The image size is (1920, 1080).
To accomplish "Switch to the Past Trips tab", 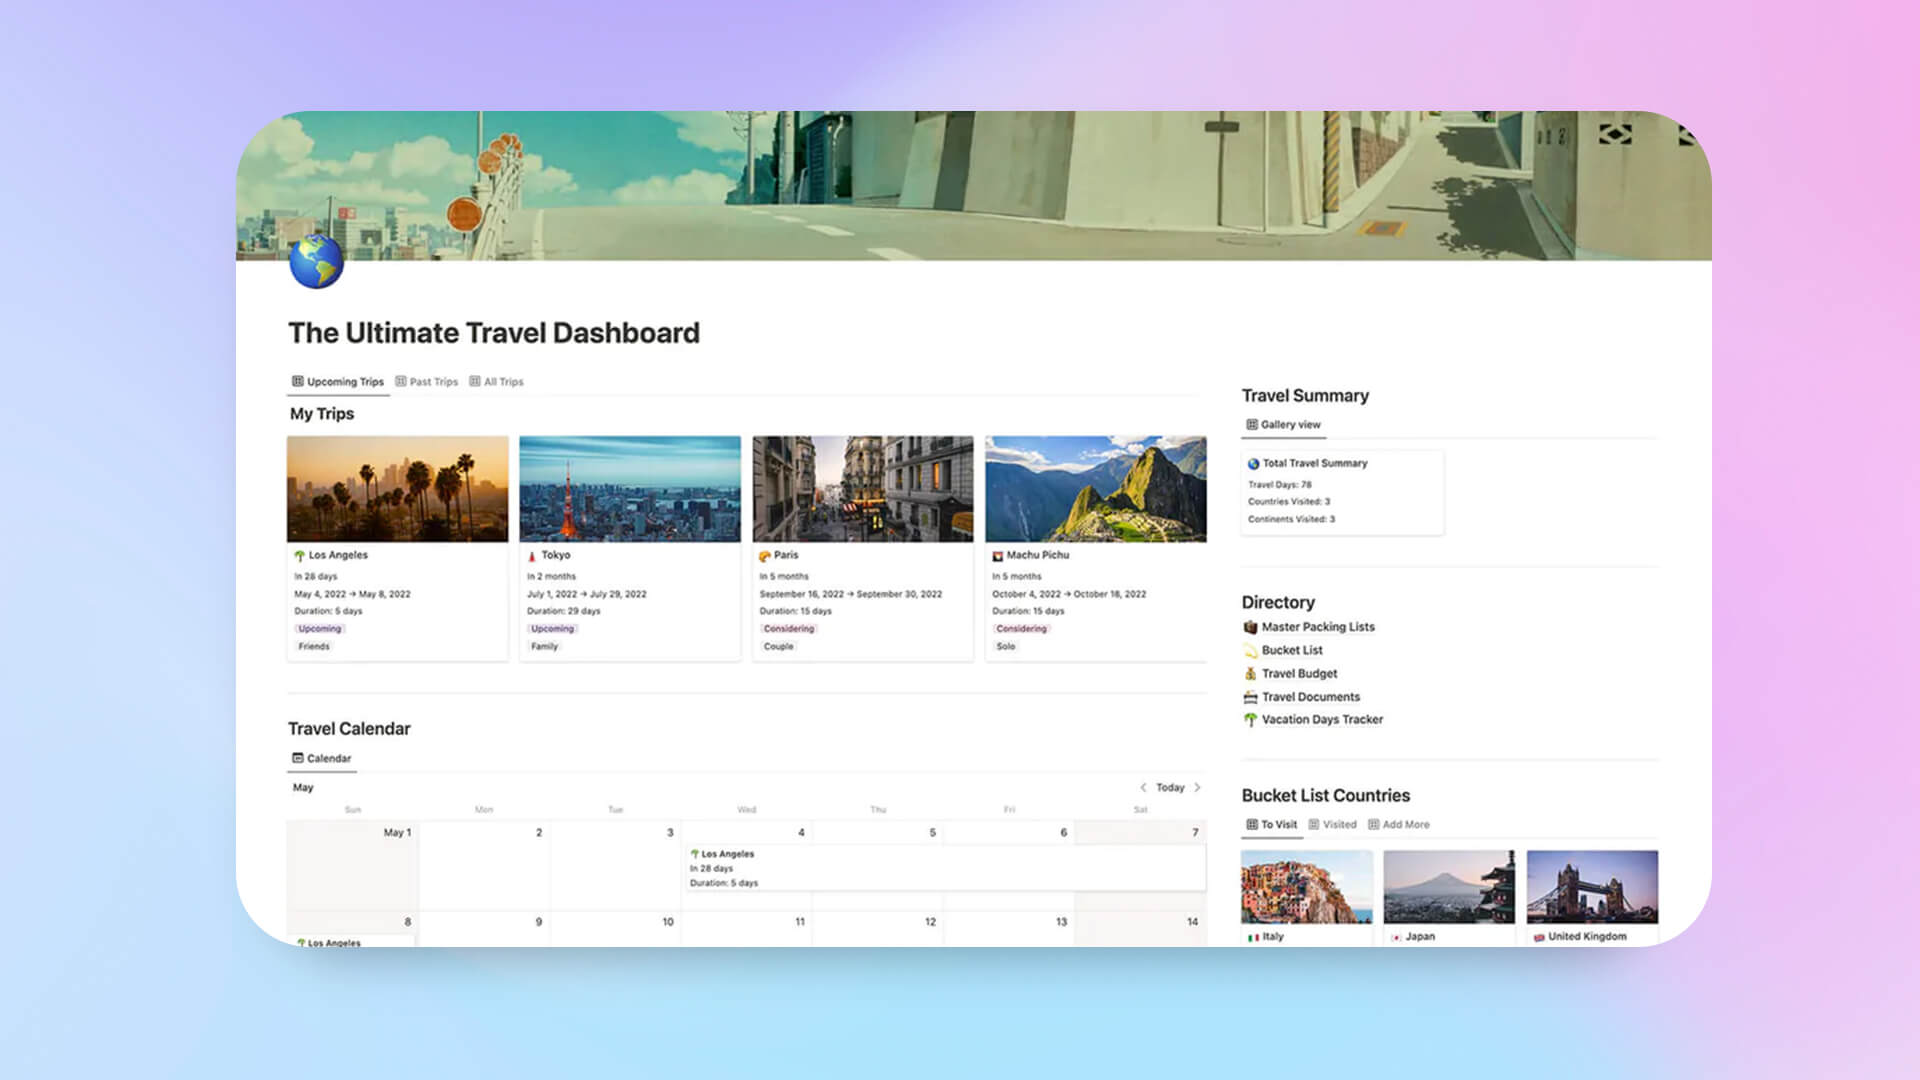I will coord(433,381).
